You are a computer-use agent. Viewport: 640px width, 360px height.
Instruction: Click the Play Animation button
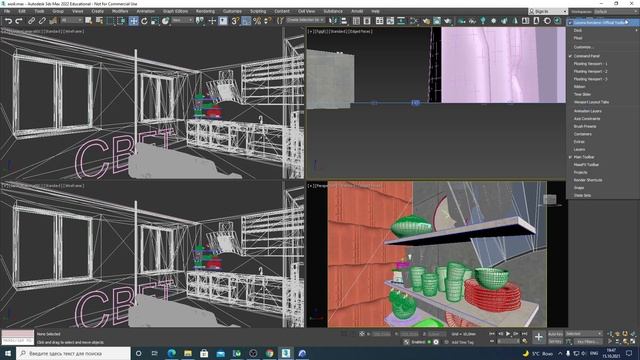tap(508, 334)
